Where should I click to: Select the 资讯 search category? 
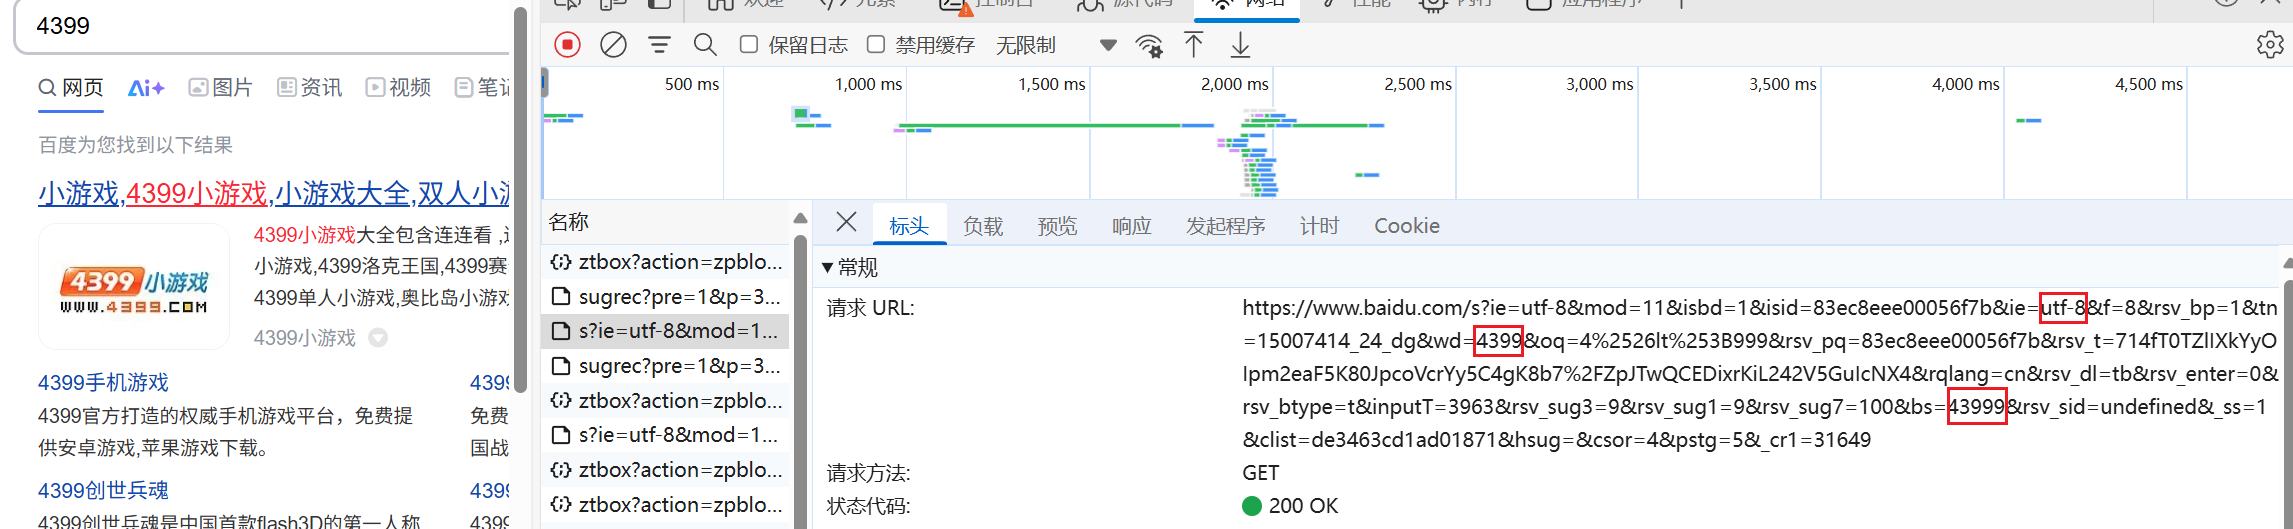click(309, 88)
